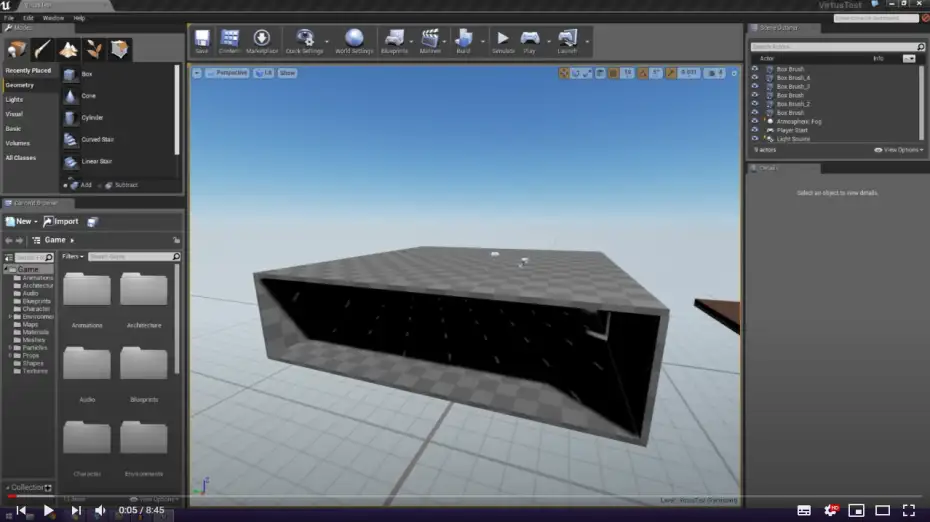The width and height of the screenshot is (930, 522).
Task: Open YouTube player settings gear
Action: tap(830, 510)
